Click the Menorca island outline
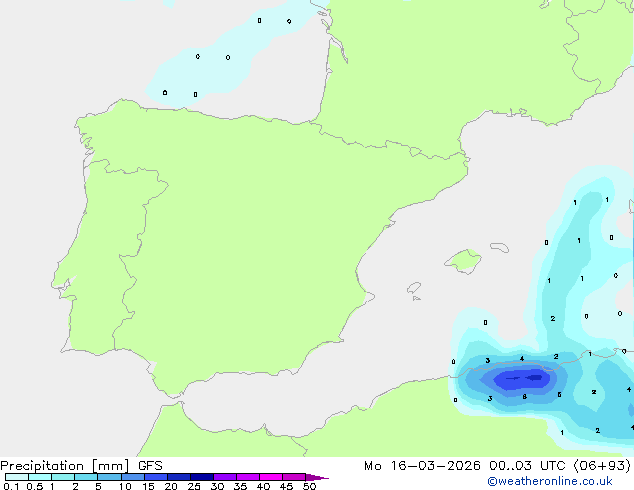The height and width of the screenshot is (490, 634). point(499,247)
